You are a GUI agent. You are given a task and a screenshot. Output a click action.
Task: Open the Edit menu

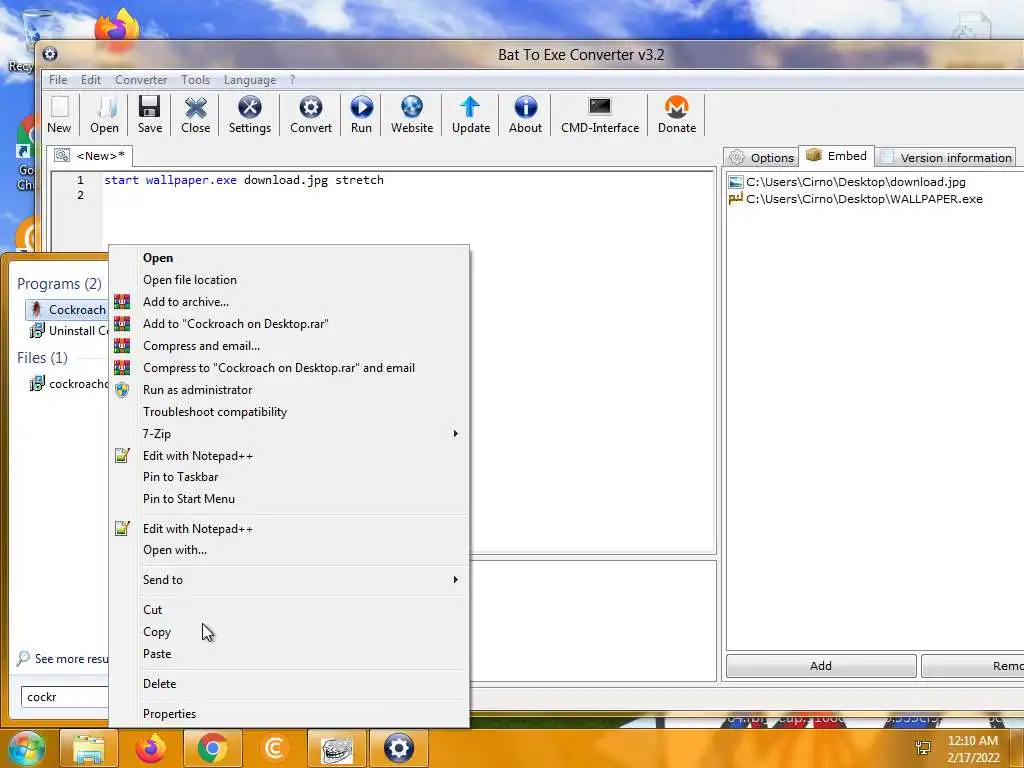[91, 80]
